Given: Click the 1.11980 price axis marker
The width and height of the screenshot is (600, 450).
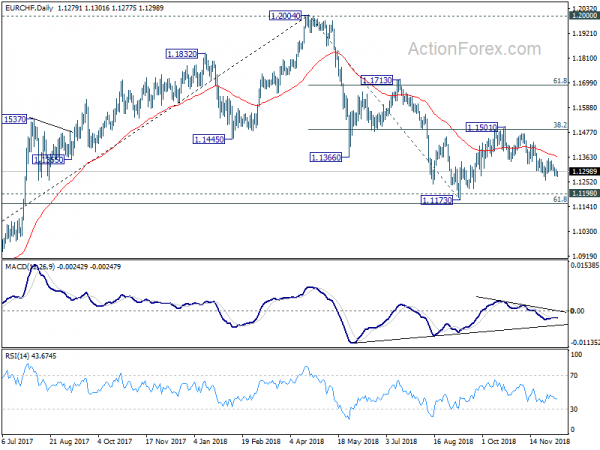Looking at the screenshot, I should coord(584,193).
